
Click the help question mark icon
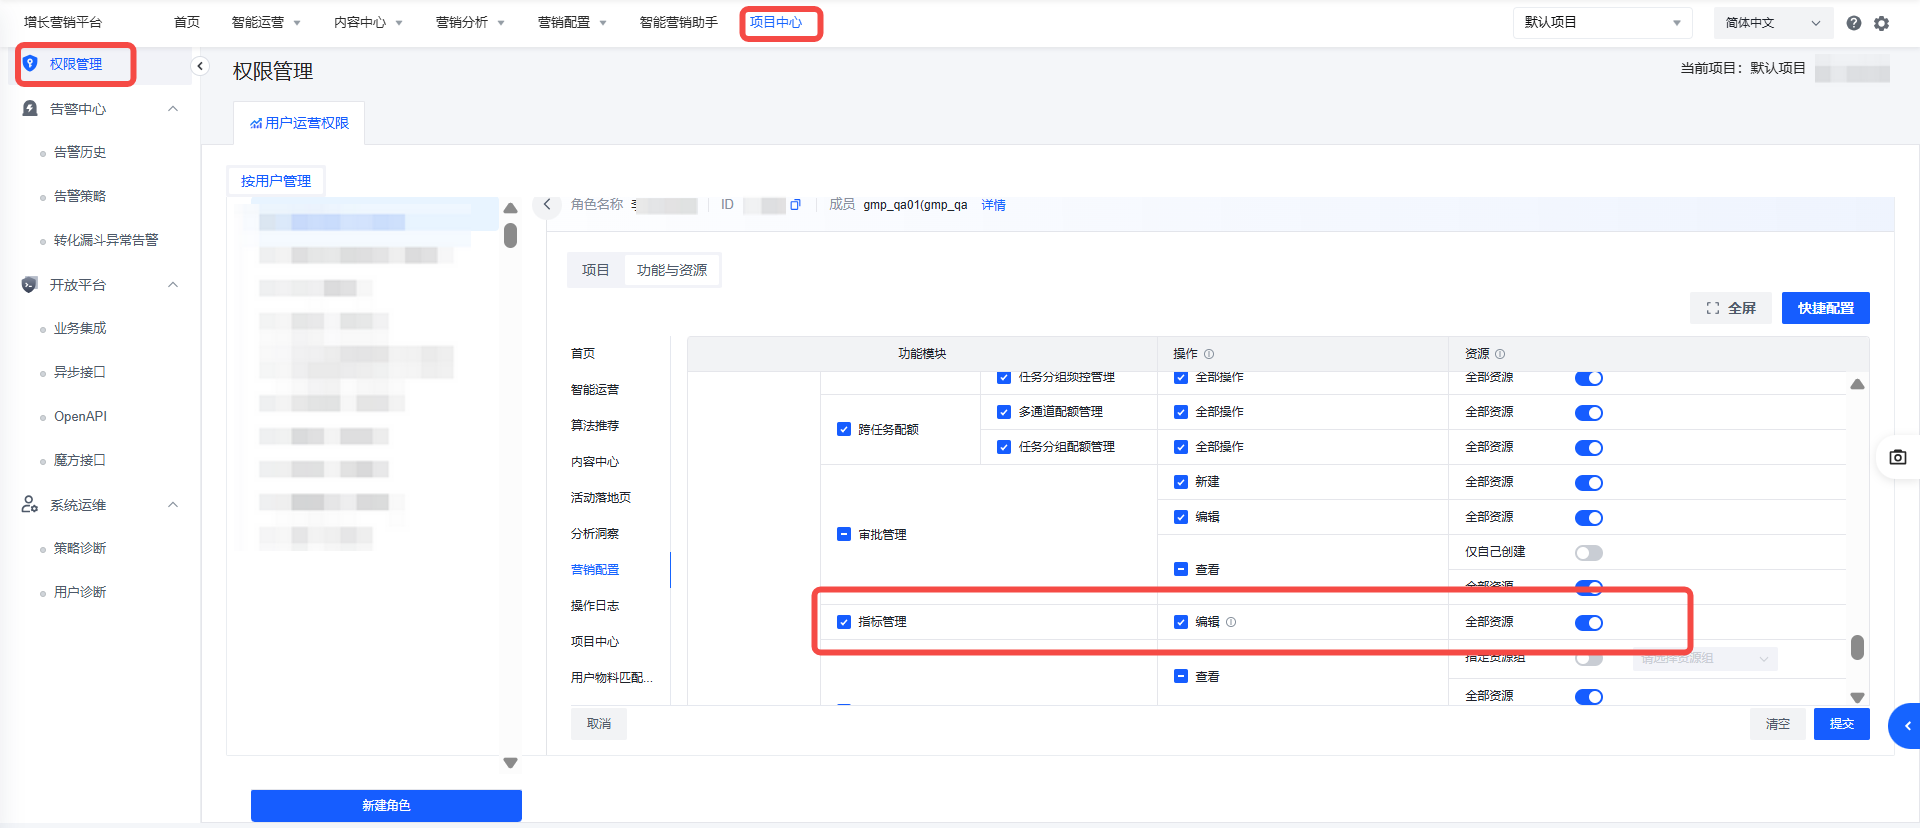point(1853,23)
